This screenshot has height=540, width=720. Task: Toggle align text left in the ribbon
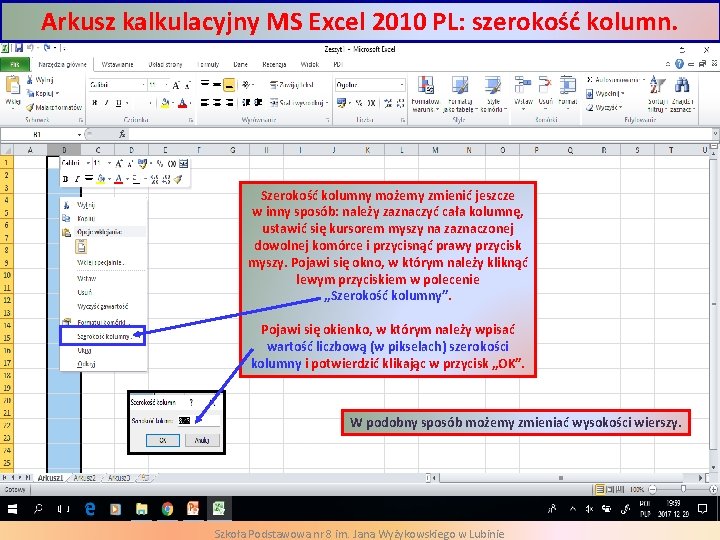(205, 102)
